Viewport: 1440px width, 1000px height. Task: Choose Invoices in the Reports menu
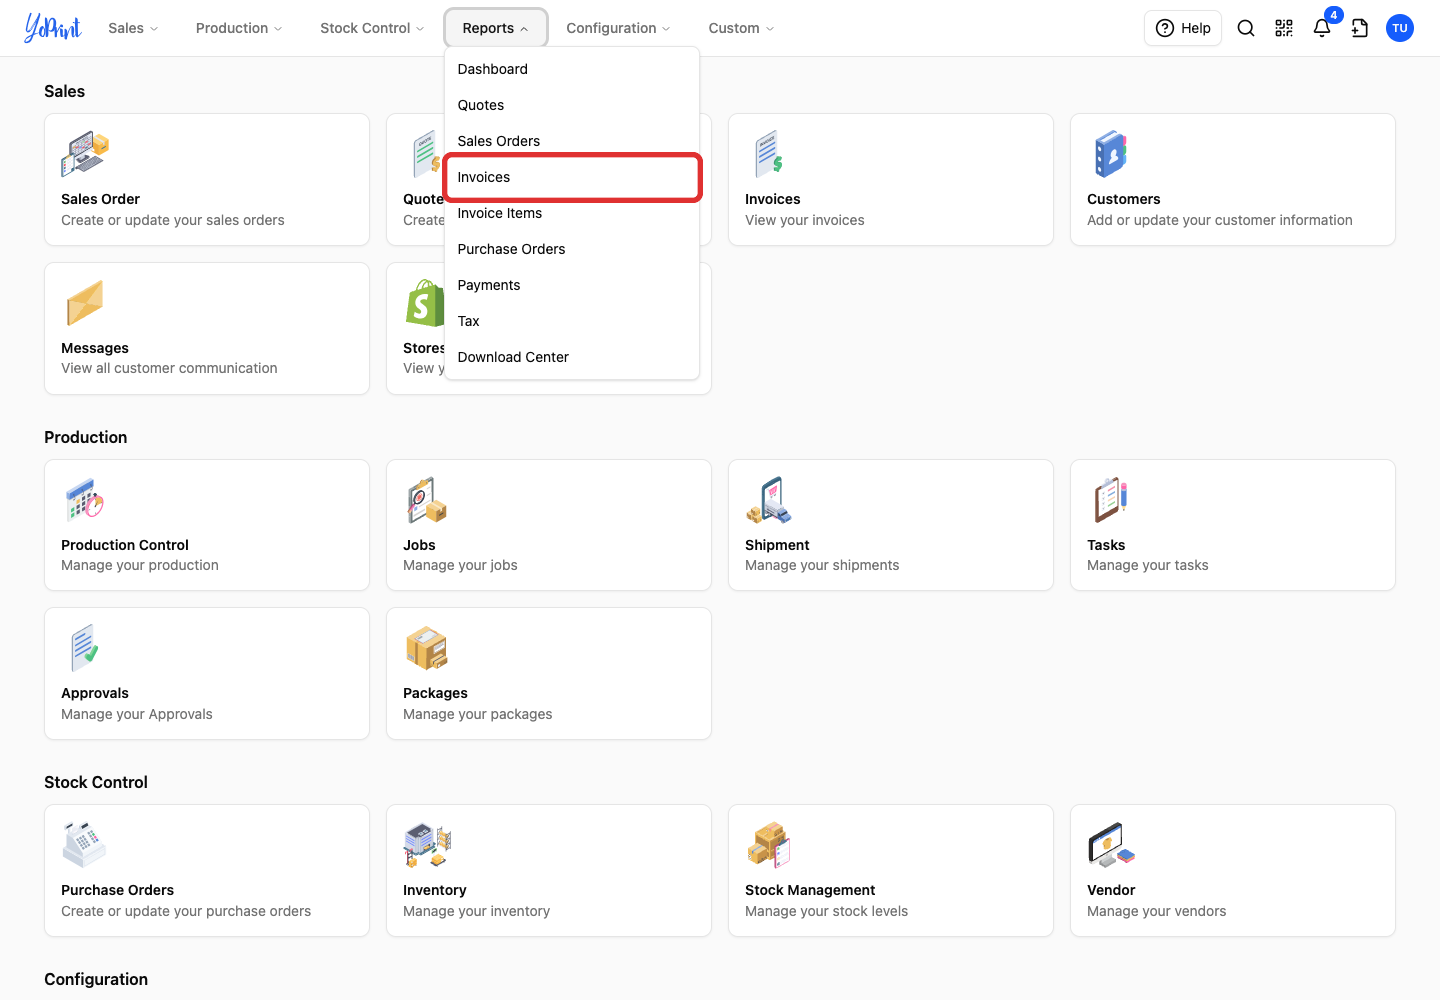pos(572,177)
